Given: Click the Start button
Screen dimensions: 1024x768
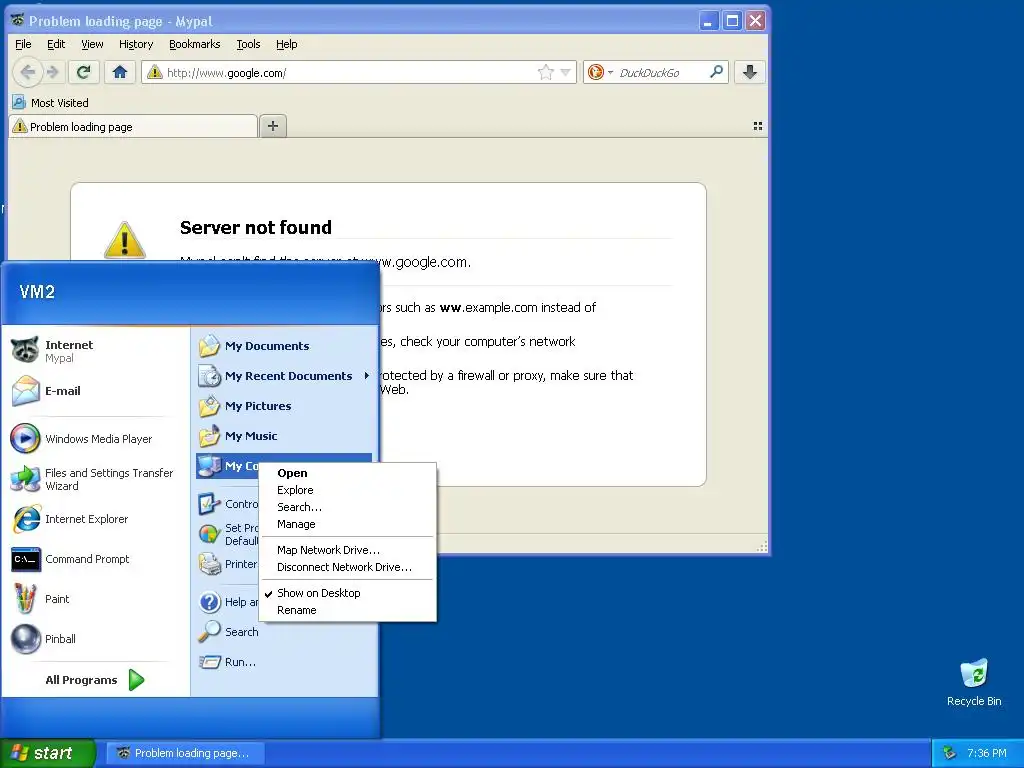Looking at the screenshot, I should (x=47, y=753).
